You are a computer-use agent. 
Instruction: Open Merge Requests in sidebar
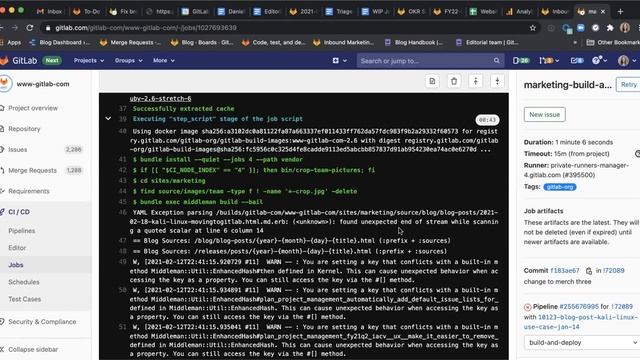[32, 171]
